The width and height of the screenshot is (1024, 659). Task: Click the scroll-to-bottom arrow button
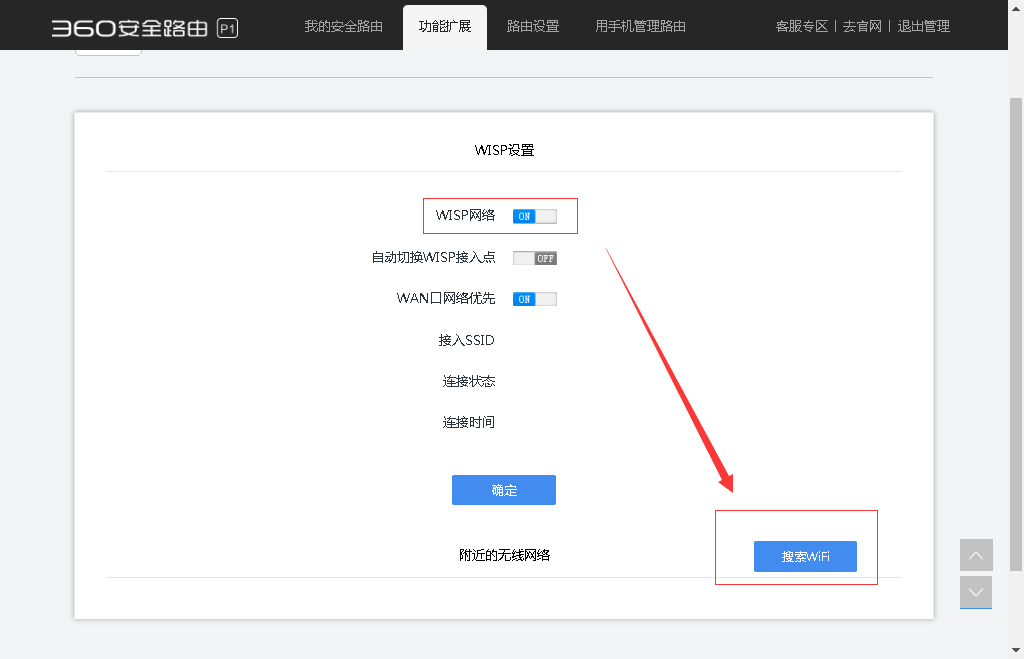(976, 592)
